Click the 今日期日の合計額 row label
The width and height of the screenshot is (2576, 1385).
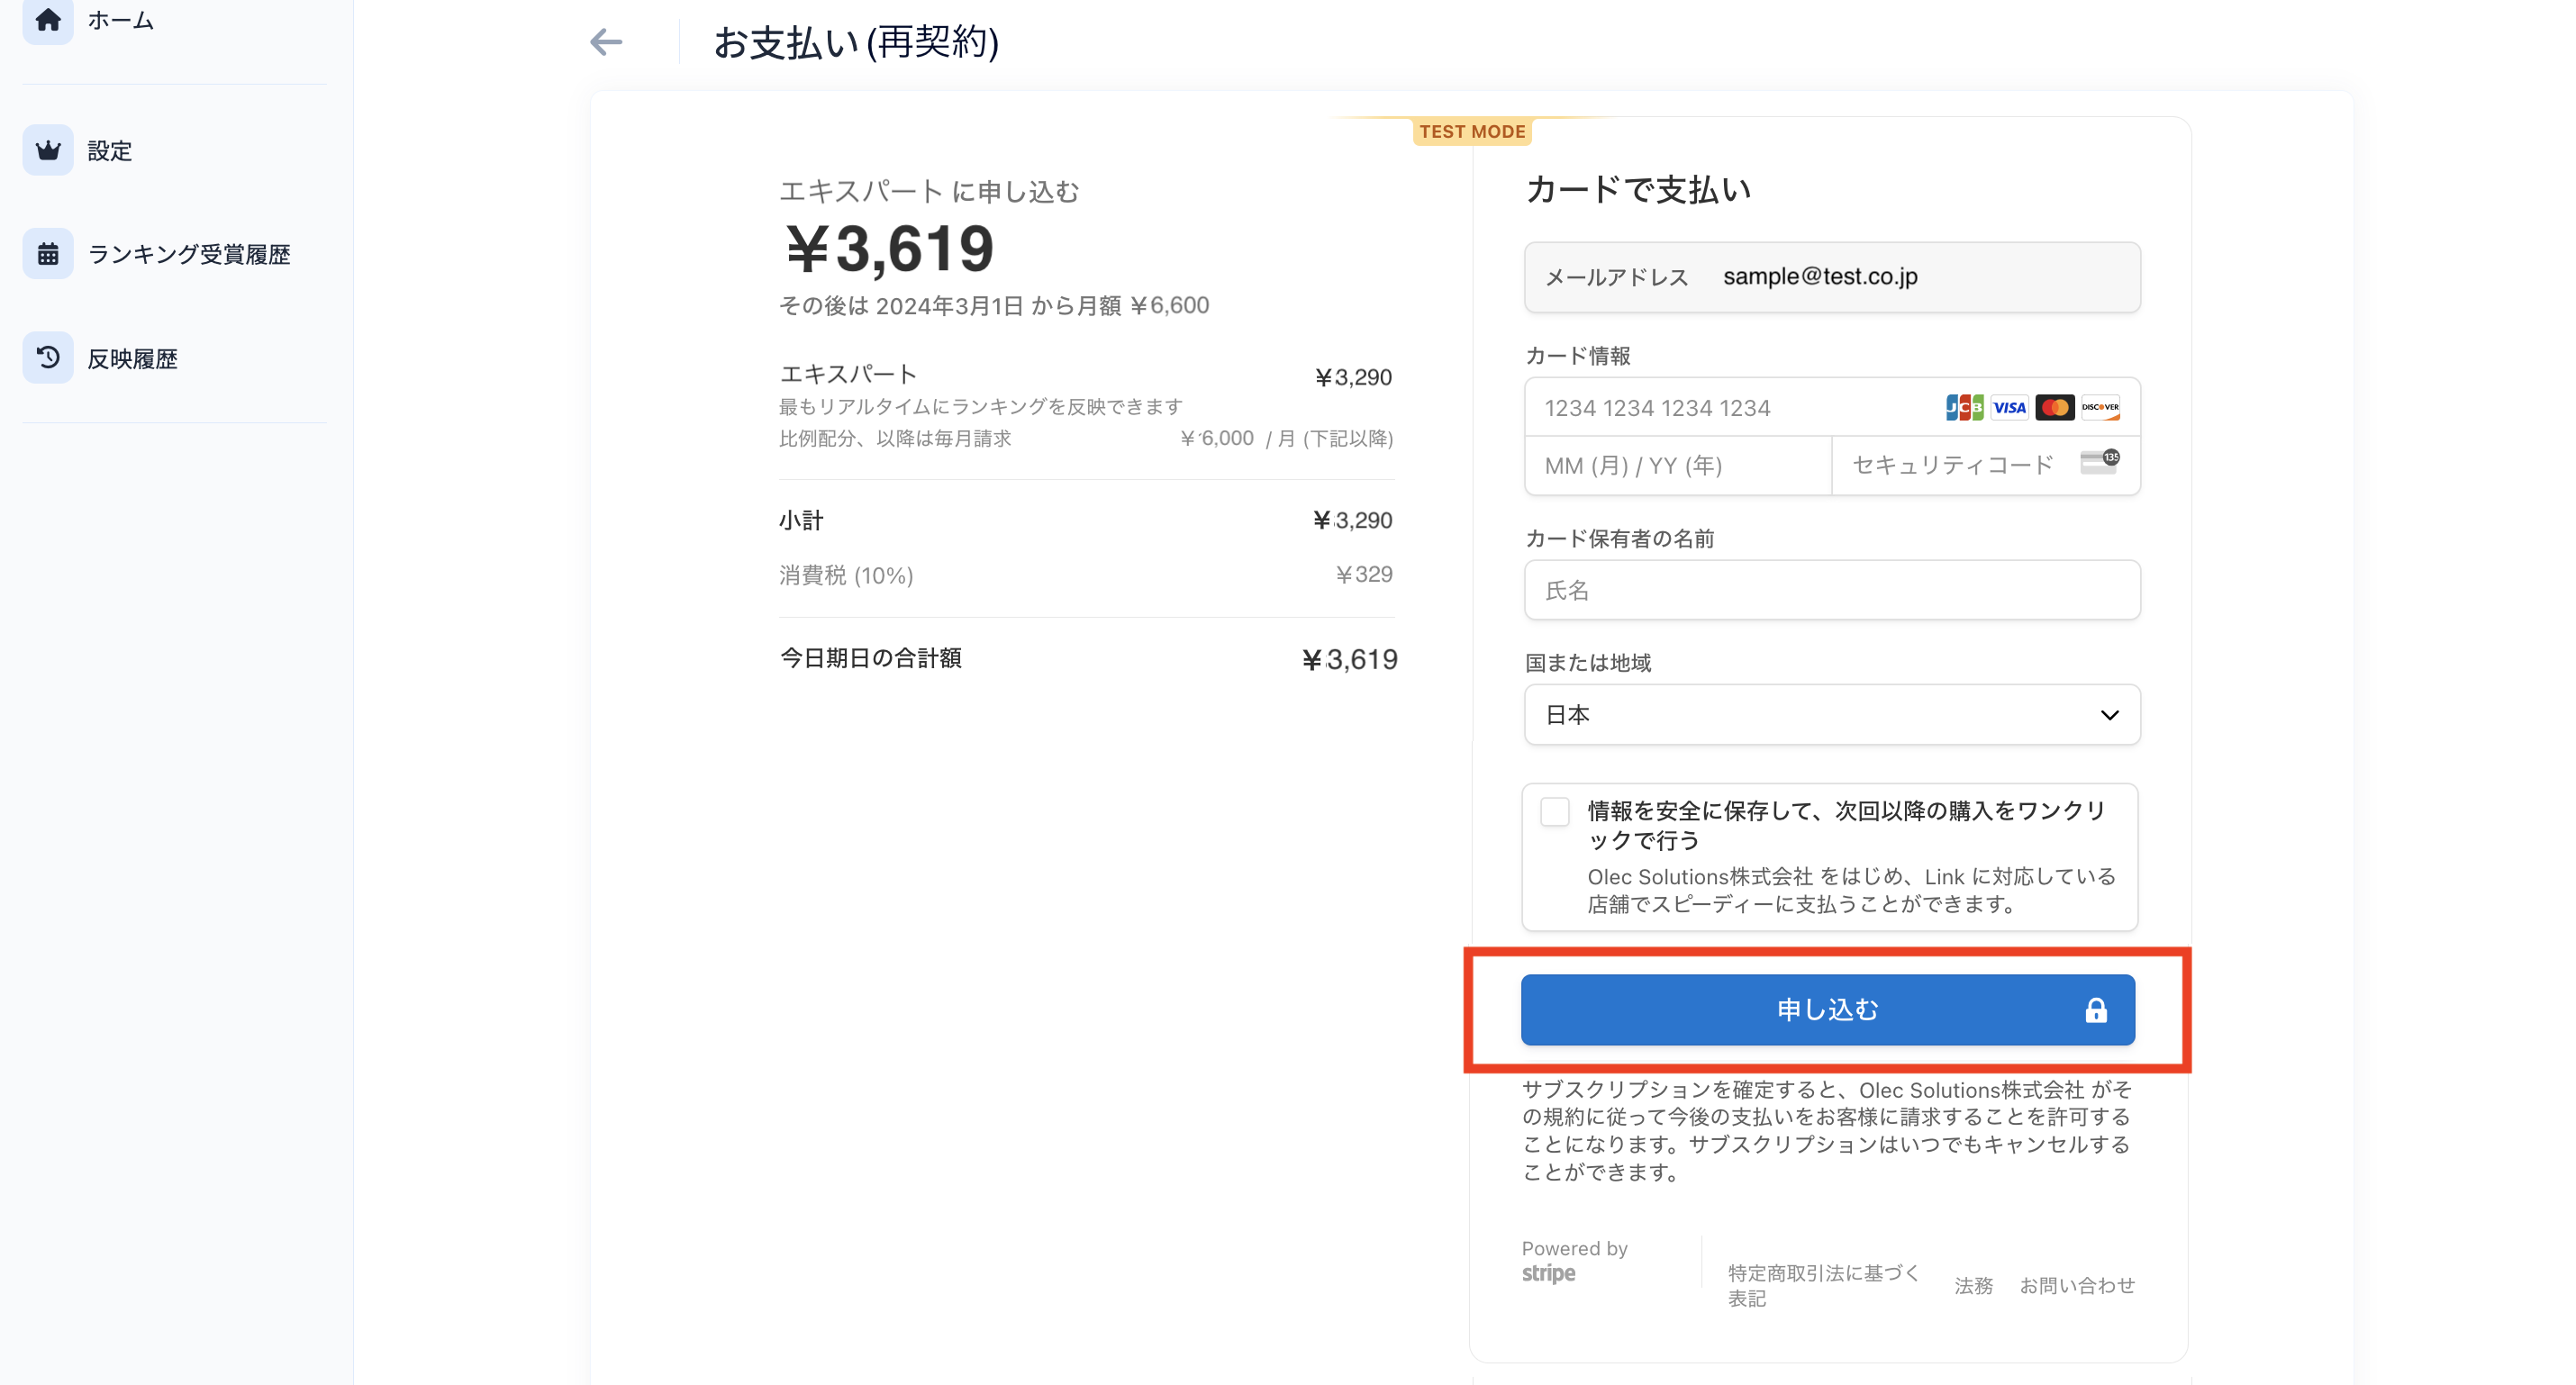(870, 658)
